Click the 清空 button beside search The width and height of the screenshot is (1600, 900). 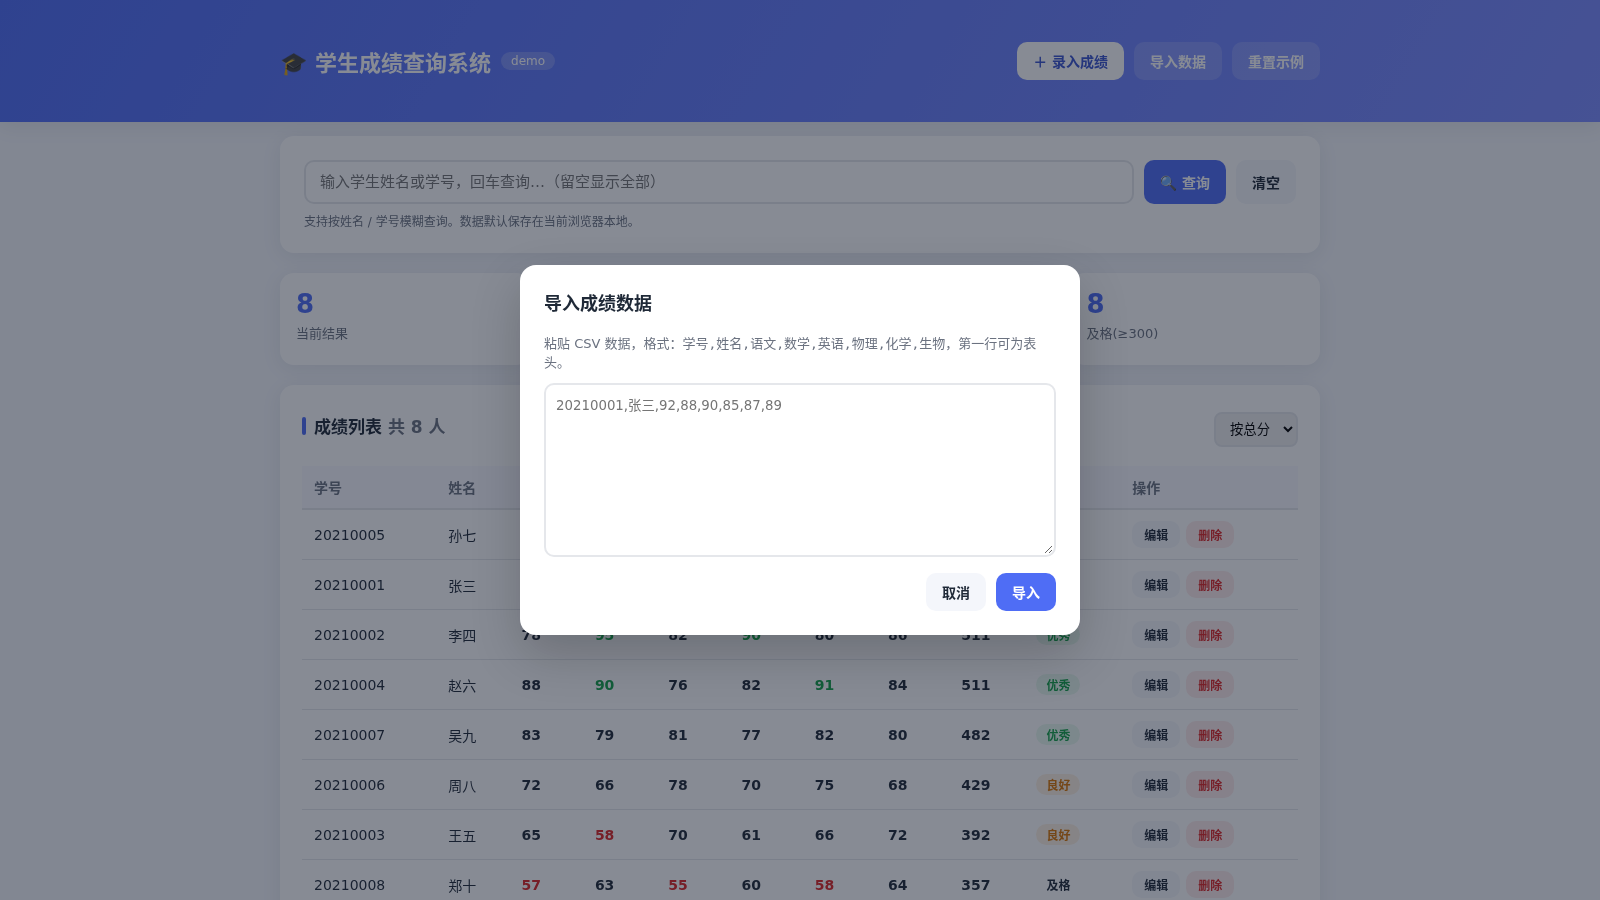pos(1265,182)
